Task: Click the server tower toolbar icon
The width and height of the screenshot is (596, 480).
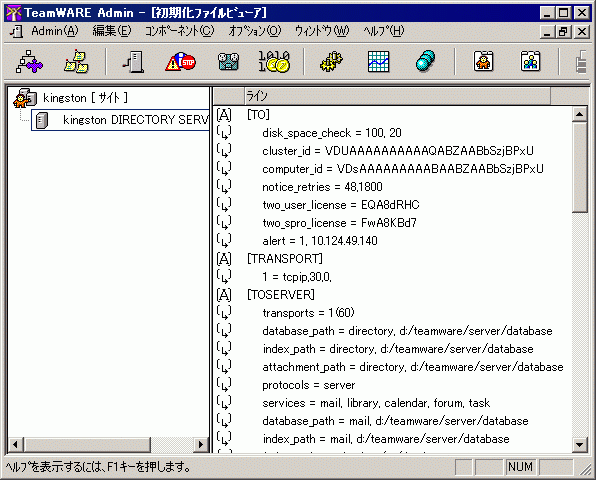Action: click(134, 62)
